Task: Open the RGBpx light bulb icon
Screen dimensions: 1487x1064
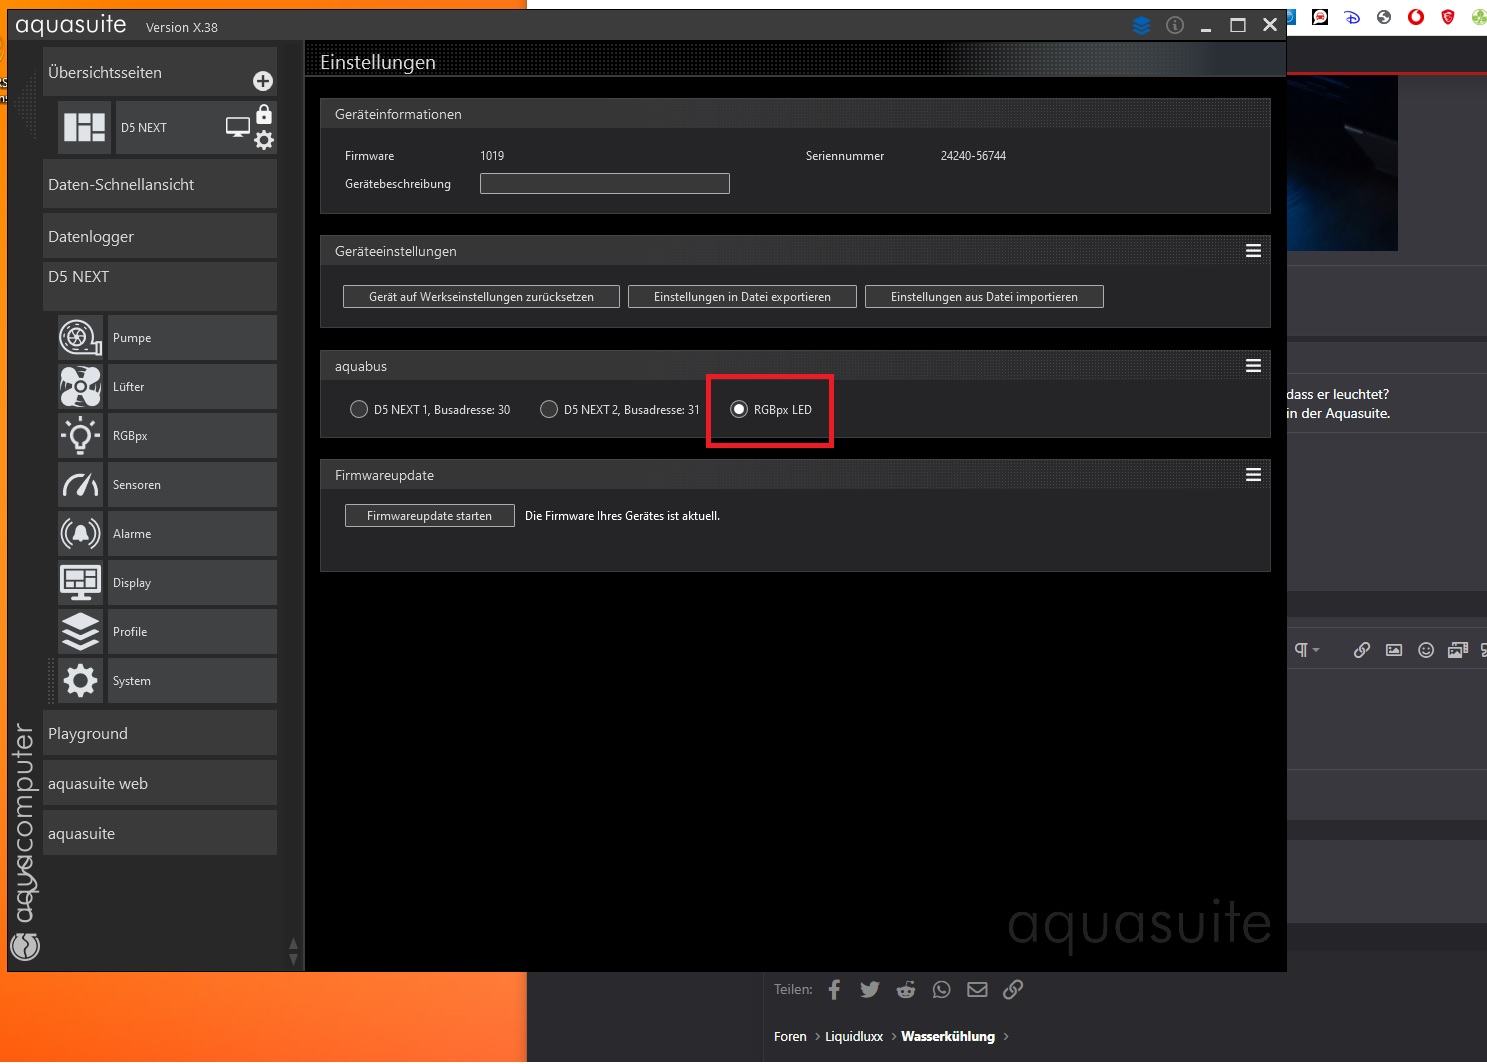Action: point(80,436)
